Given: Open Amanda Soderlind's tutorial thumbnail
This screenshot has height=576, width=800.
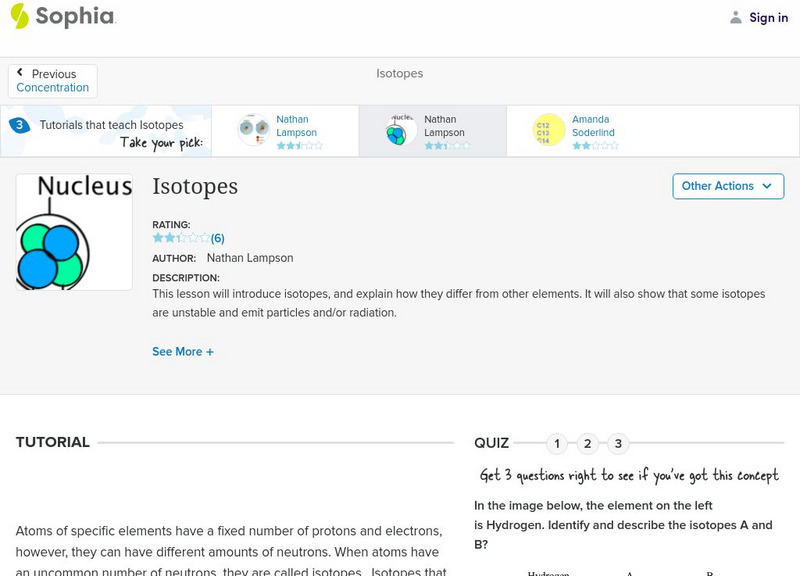Looking at the screenshot, I should point(549,131).
